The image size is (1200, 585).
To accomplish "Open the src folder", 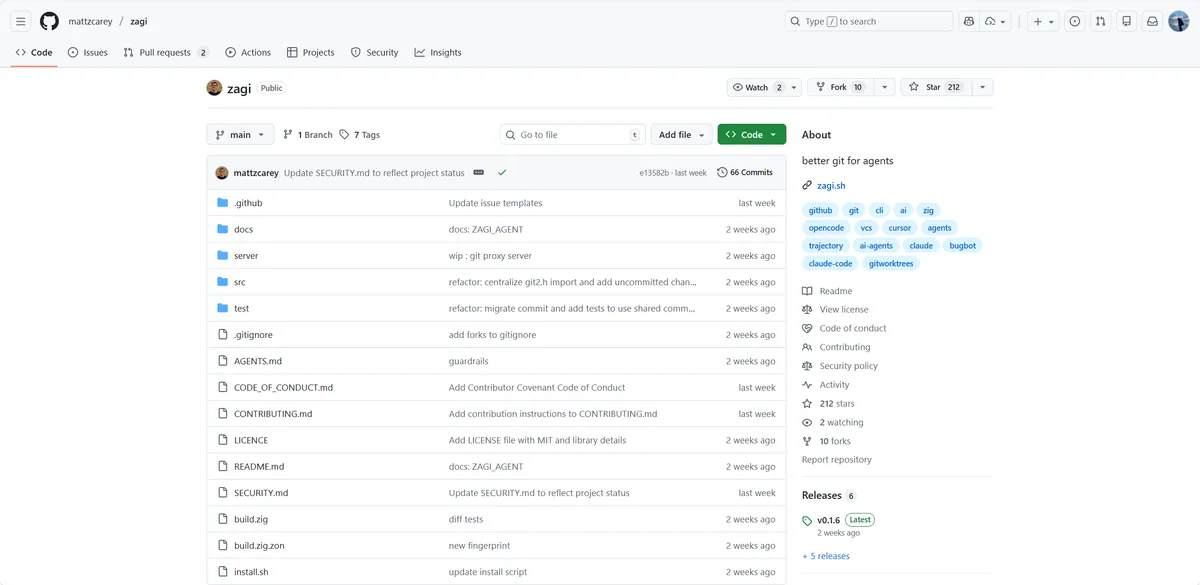I will [x=240, y=282].
